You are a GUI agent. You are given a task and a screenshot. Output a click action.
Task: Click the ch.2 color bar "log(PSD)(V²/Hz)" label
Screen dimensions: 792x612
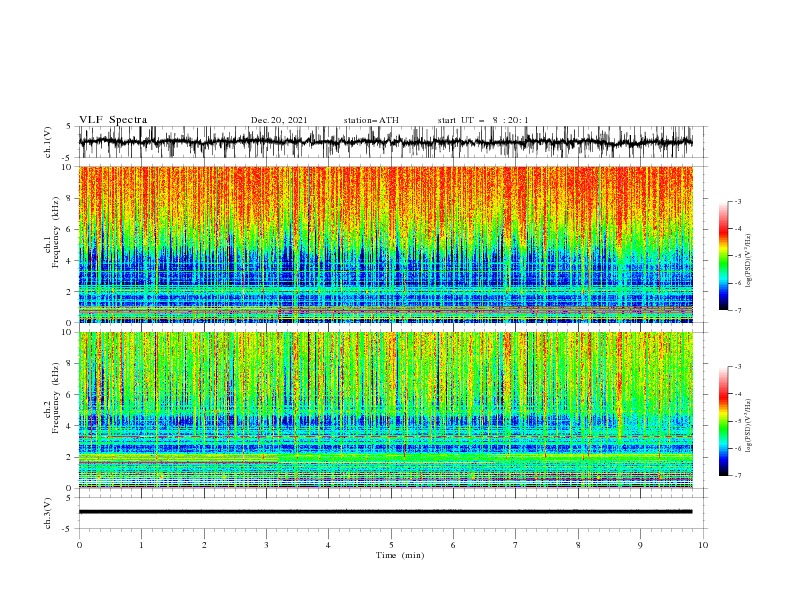(x=748, y=426)
